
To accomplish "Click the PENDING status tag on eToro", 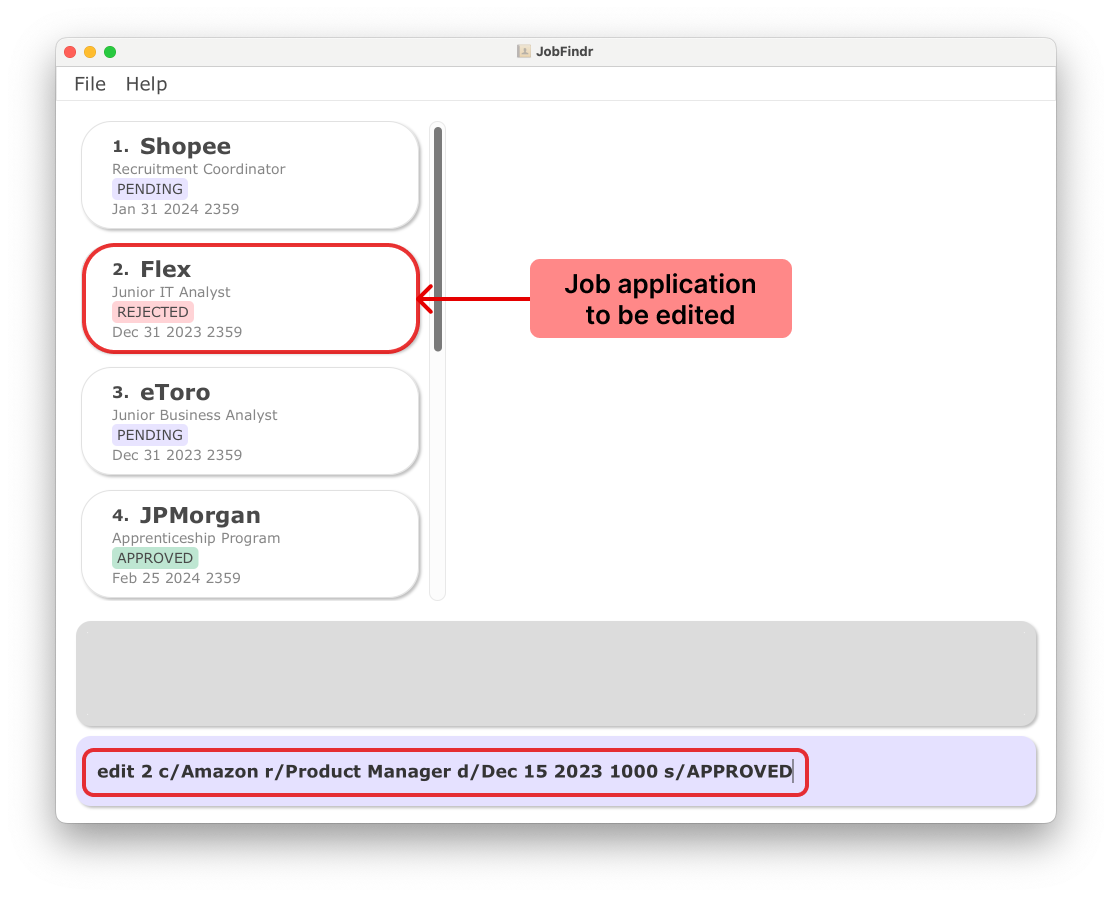I will coord(150,435).
